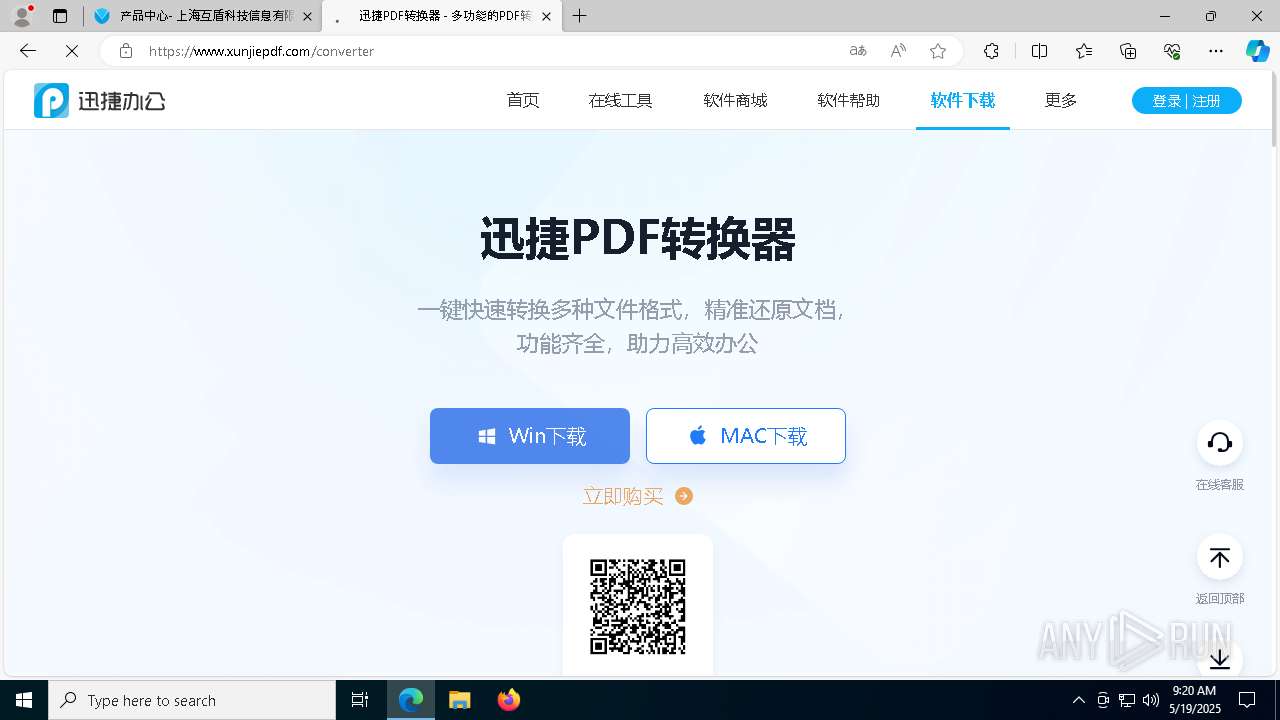1280x720 pixels.
Task: Open Microsoft Edge taskbar icon
Action: tap(411, 700)
